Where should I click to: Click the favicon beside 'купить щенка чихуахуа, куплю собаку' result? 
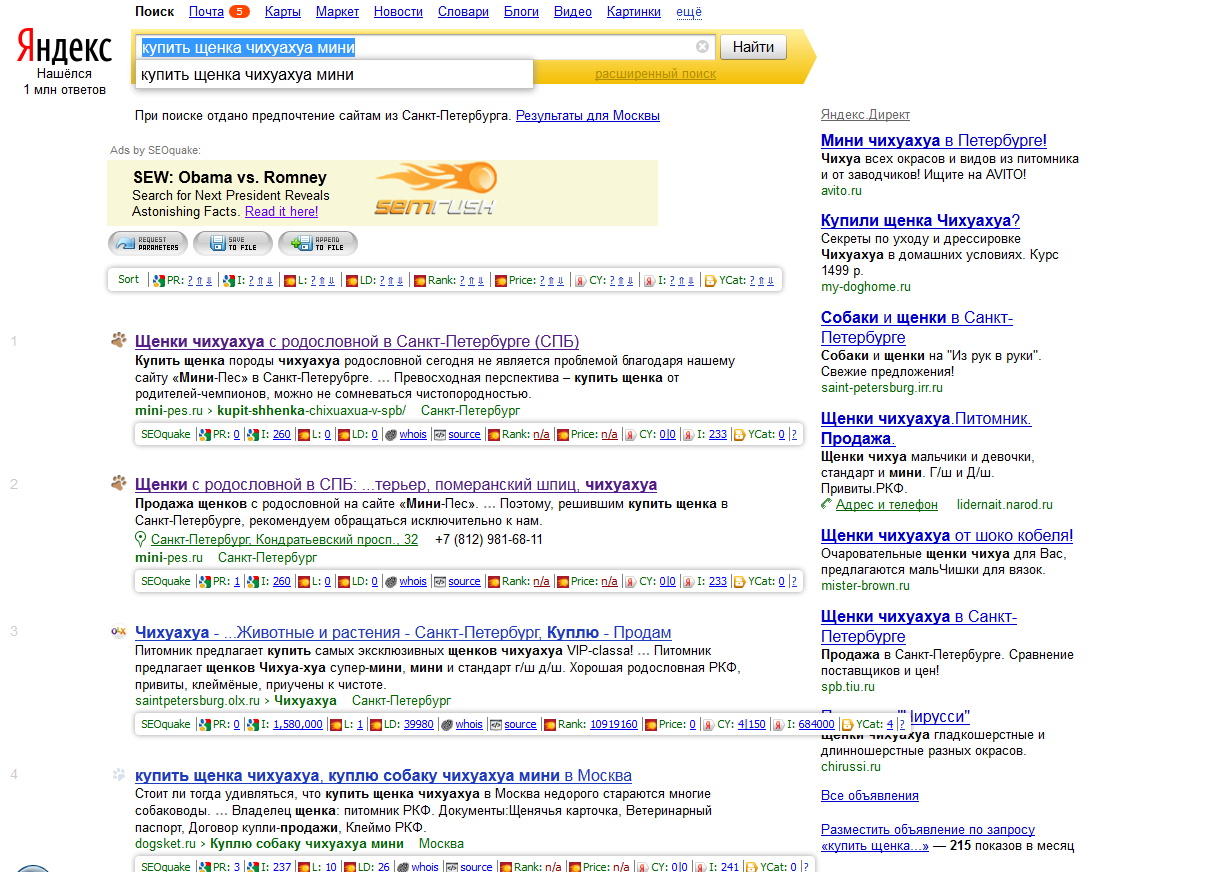click(119, 774)
